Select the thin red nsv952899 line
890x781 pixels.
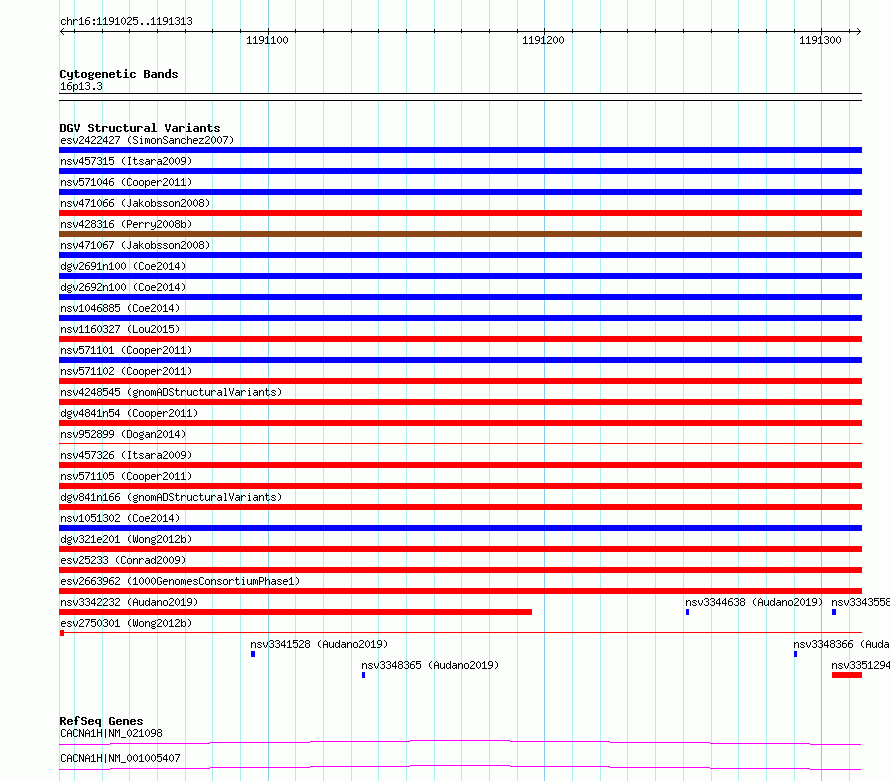click(460, 443)
